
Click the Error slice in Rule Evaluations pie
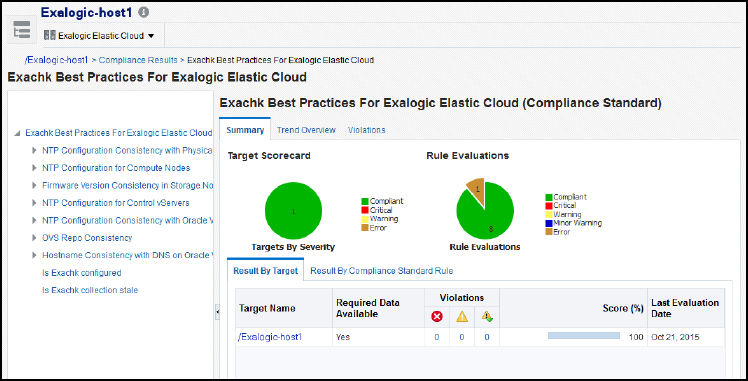[x=477, y=189]
